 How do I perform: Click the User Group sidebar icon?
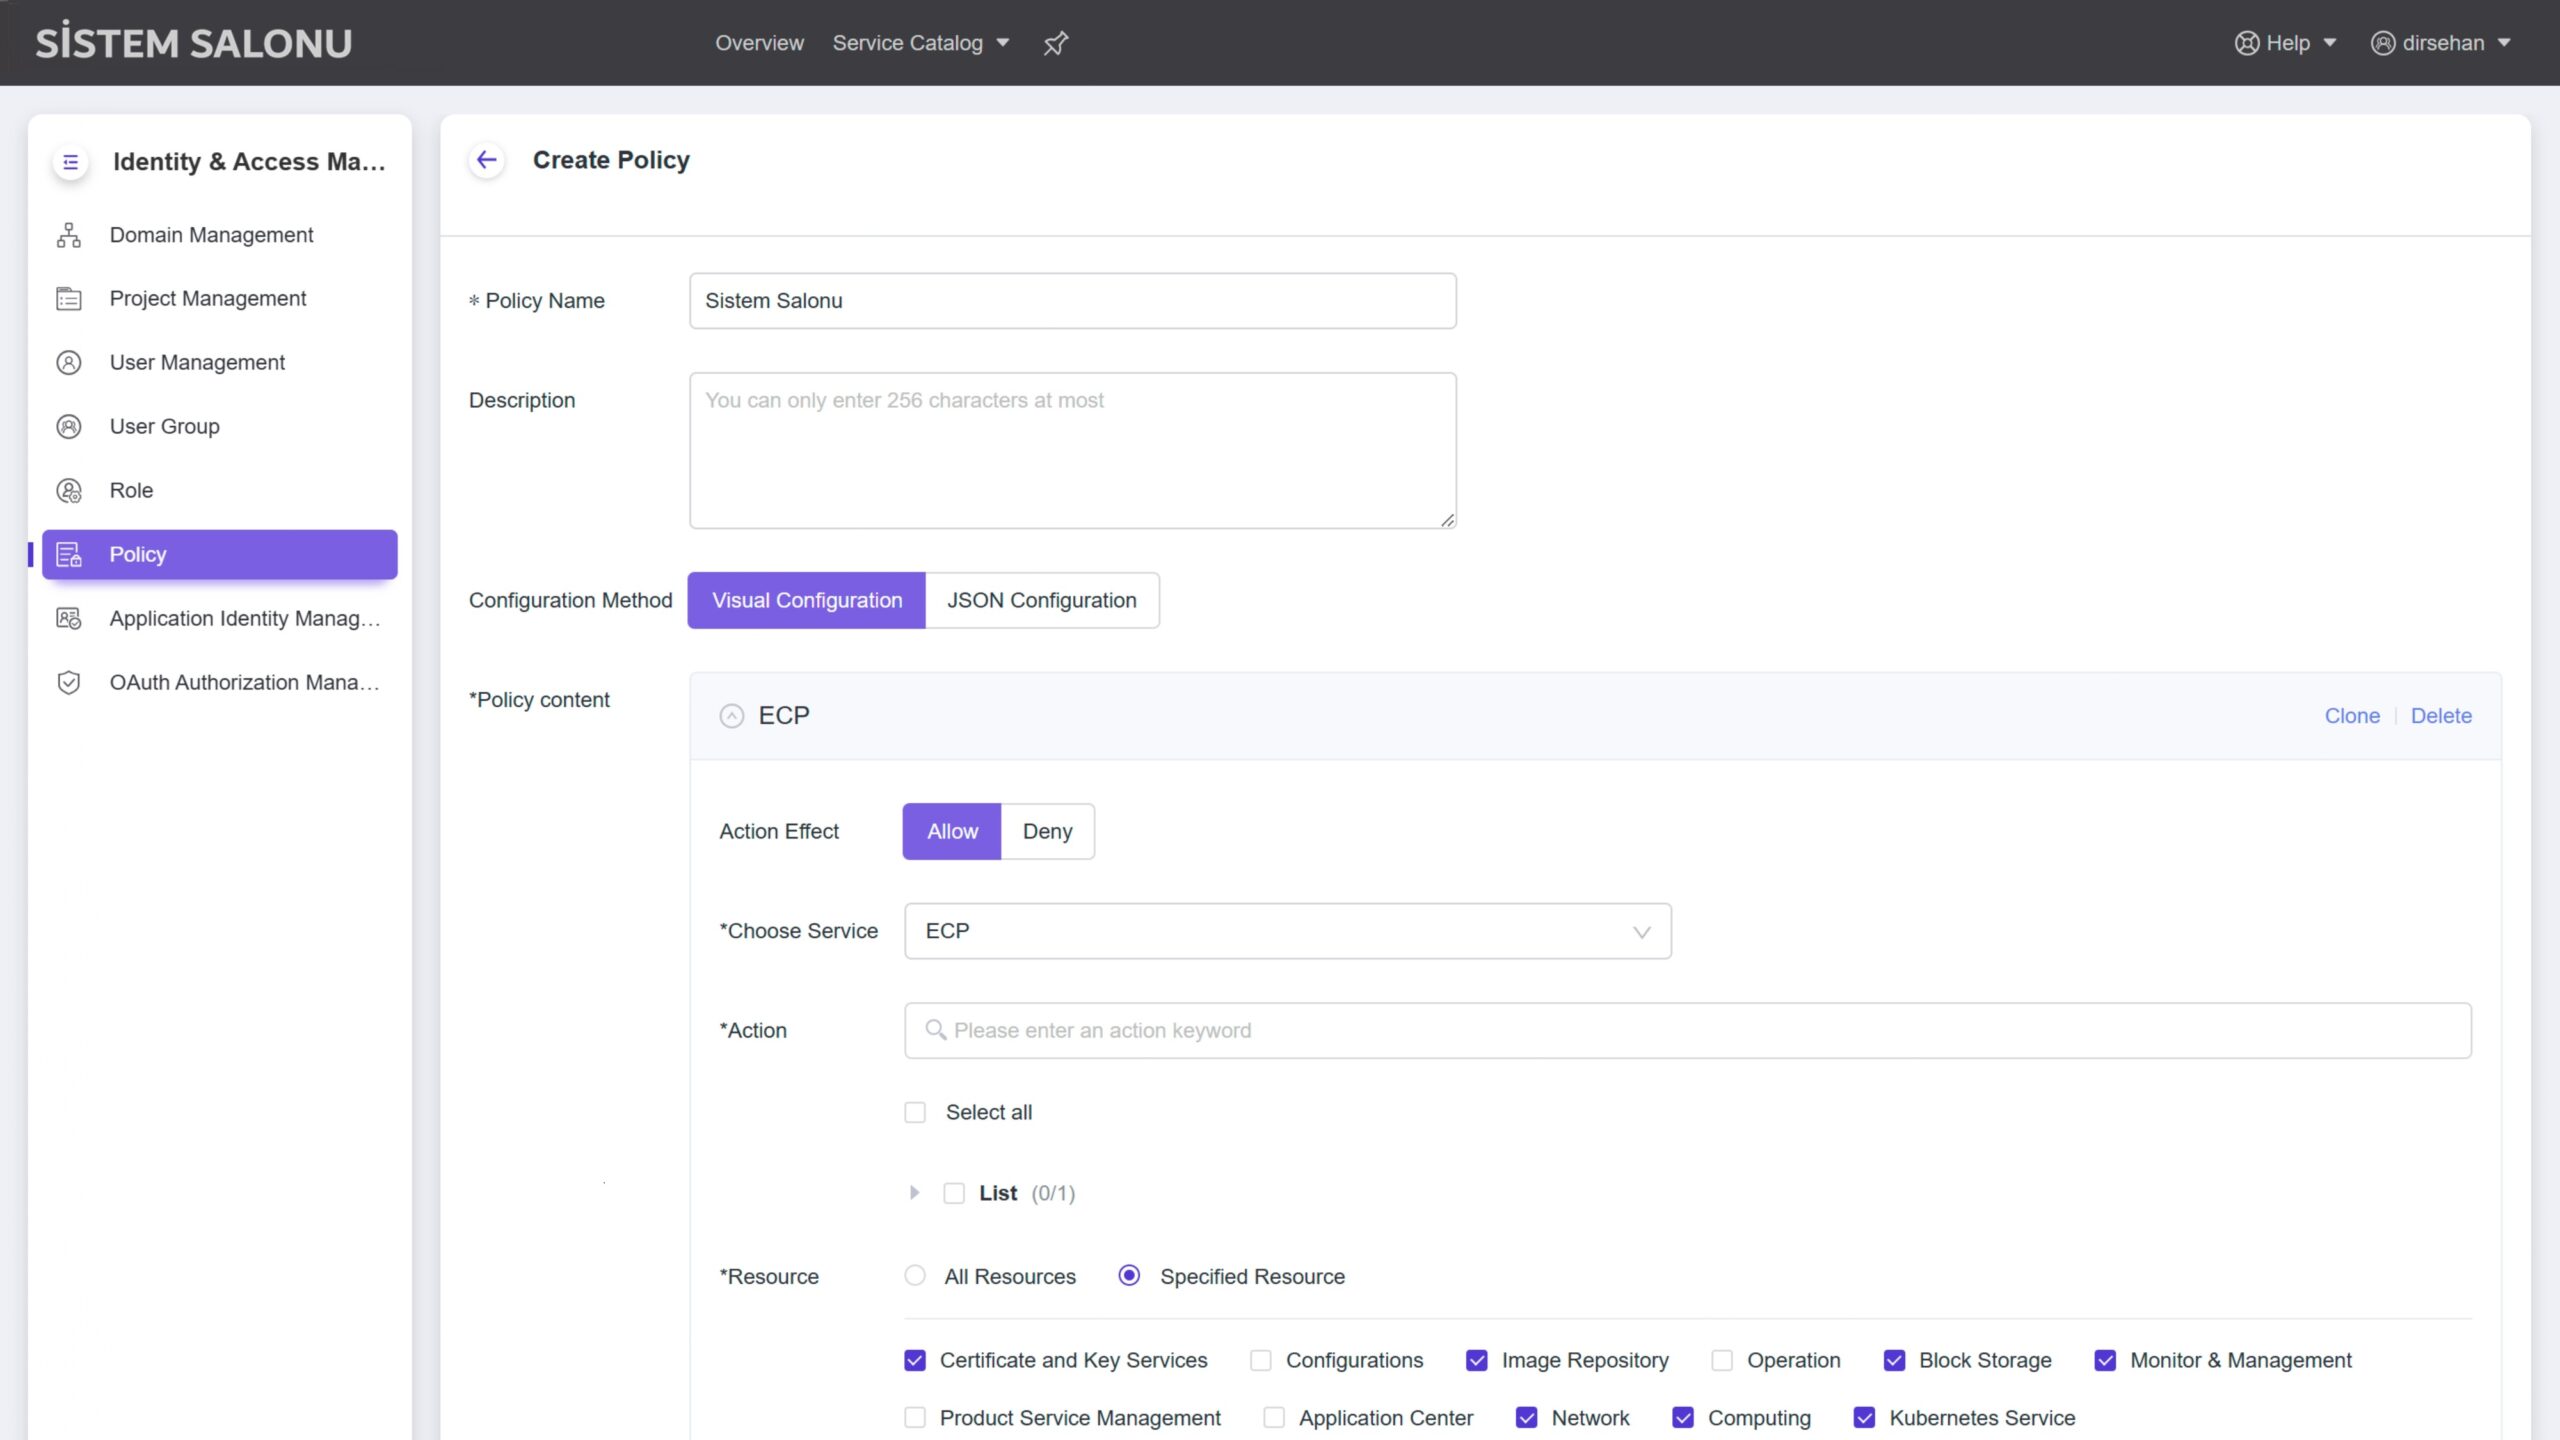point(69,427)
